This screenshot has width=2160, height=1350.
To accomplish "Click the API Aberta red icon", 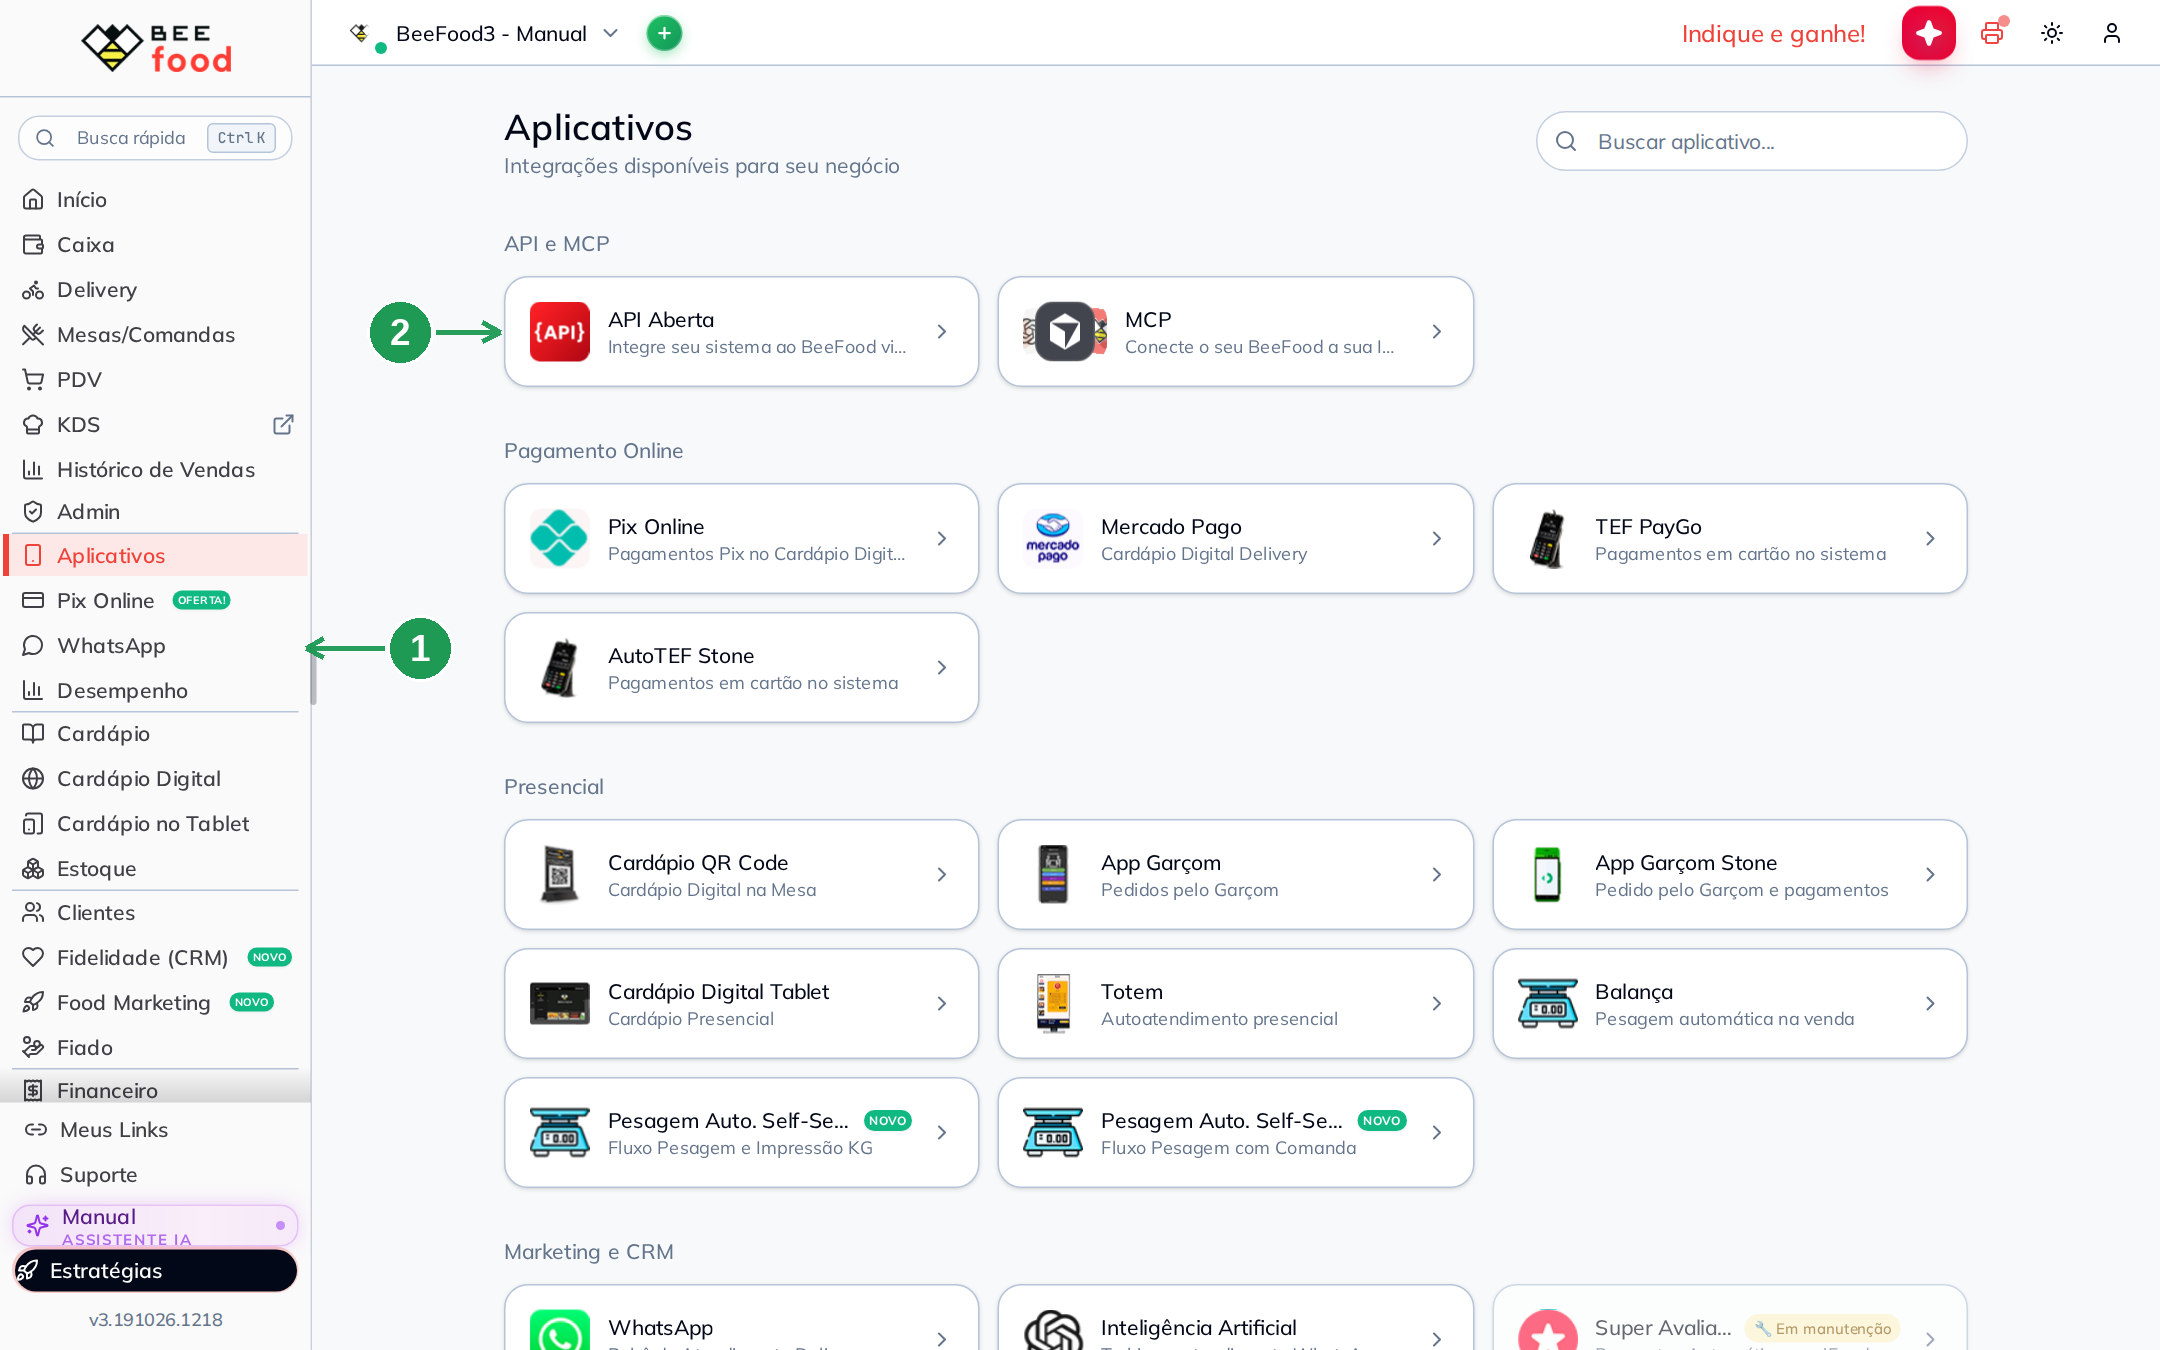I will pos(559,331).
